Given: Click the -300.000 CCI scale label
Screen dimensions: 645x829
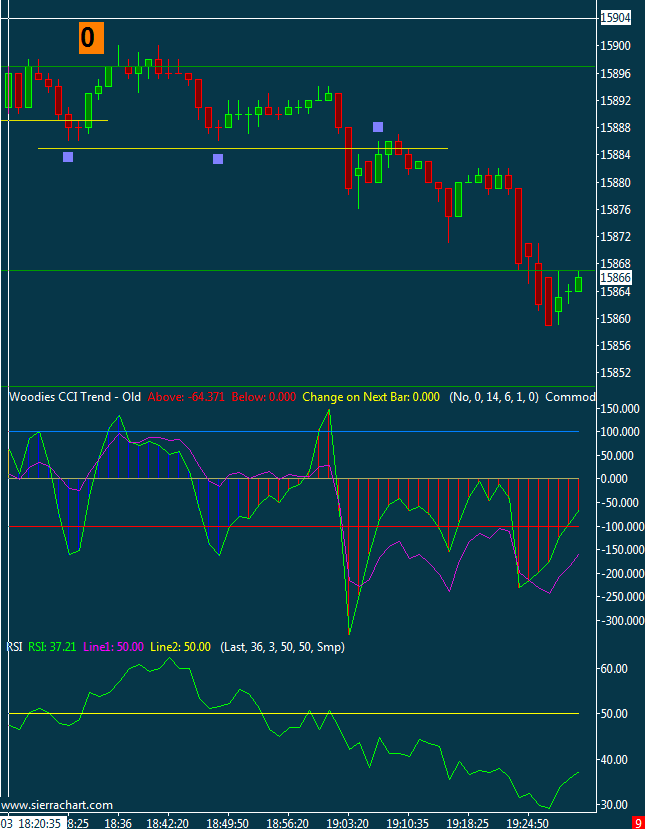Looking at the screenshot, I should click(621, 620).
